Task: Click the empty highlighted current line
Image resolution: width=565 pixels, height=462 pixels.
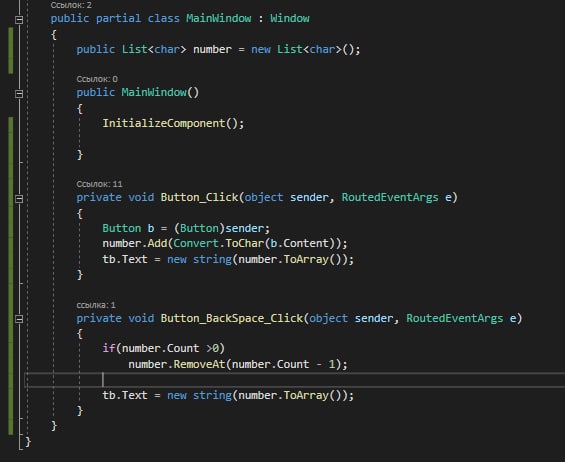Action: pos(295,380)
